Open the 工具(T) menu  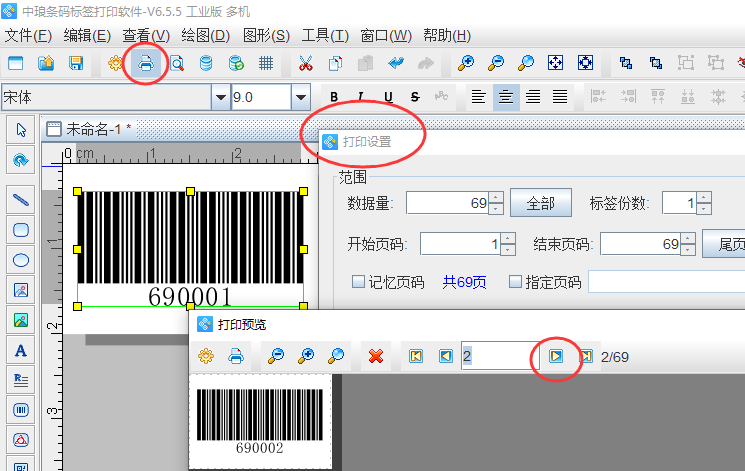pos(326,35)
